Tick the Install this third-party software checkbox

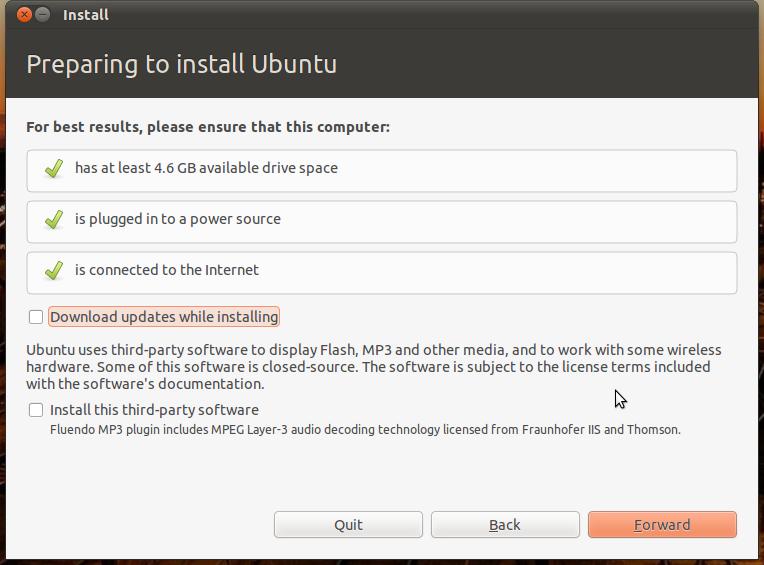click(36, 410)
